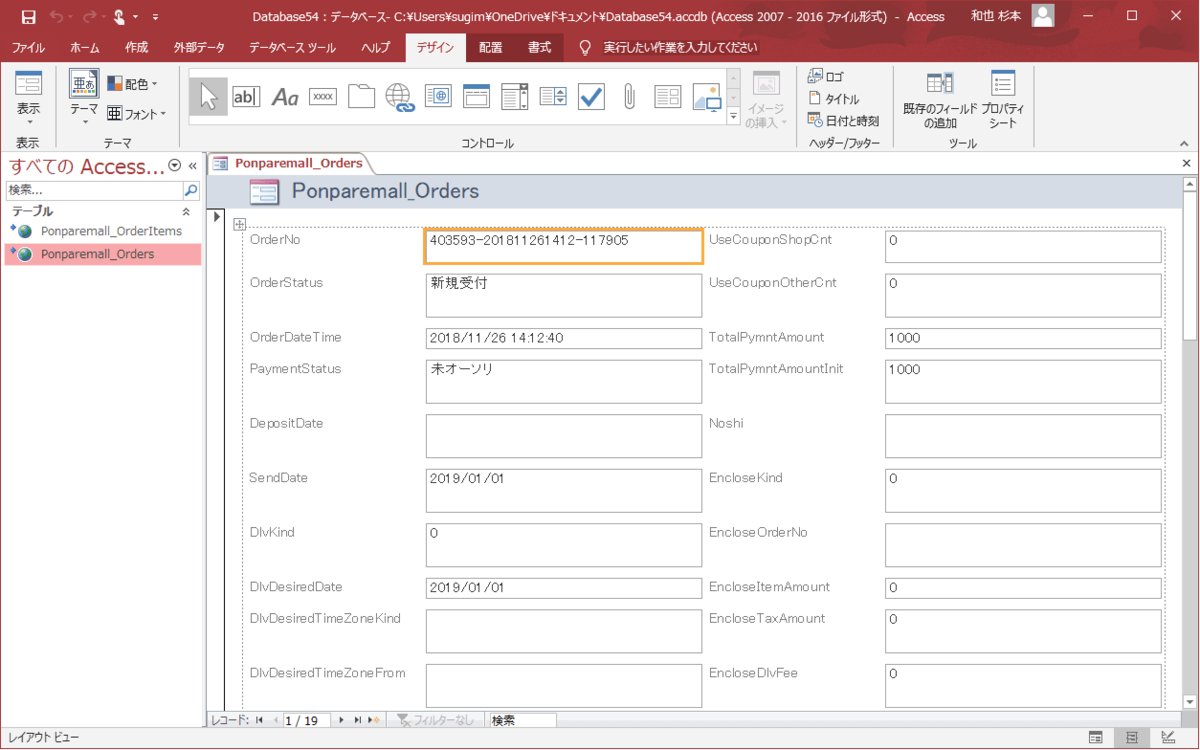Select the Text Box control tool
The width and height of the screenshot is (1200, 750).
pos(246,96)
